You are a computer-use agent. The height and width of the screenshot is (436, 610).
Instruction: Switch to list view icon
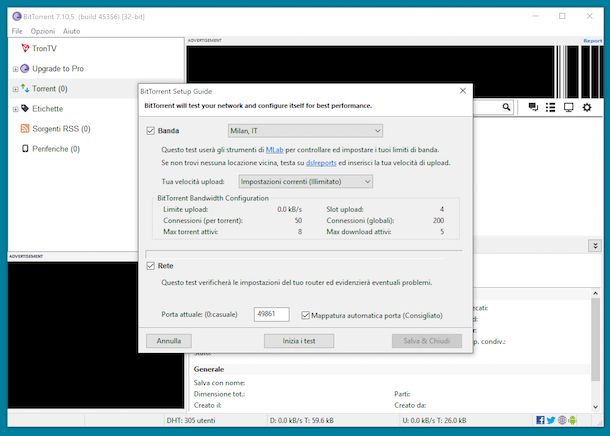[550, 107]
